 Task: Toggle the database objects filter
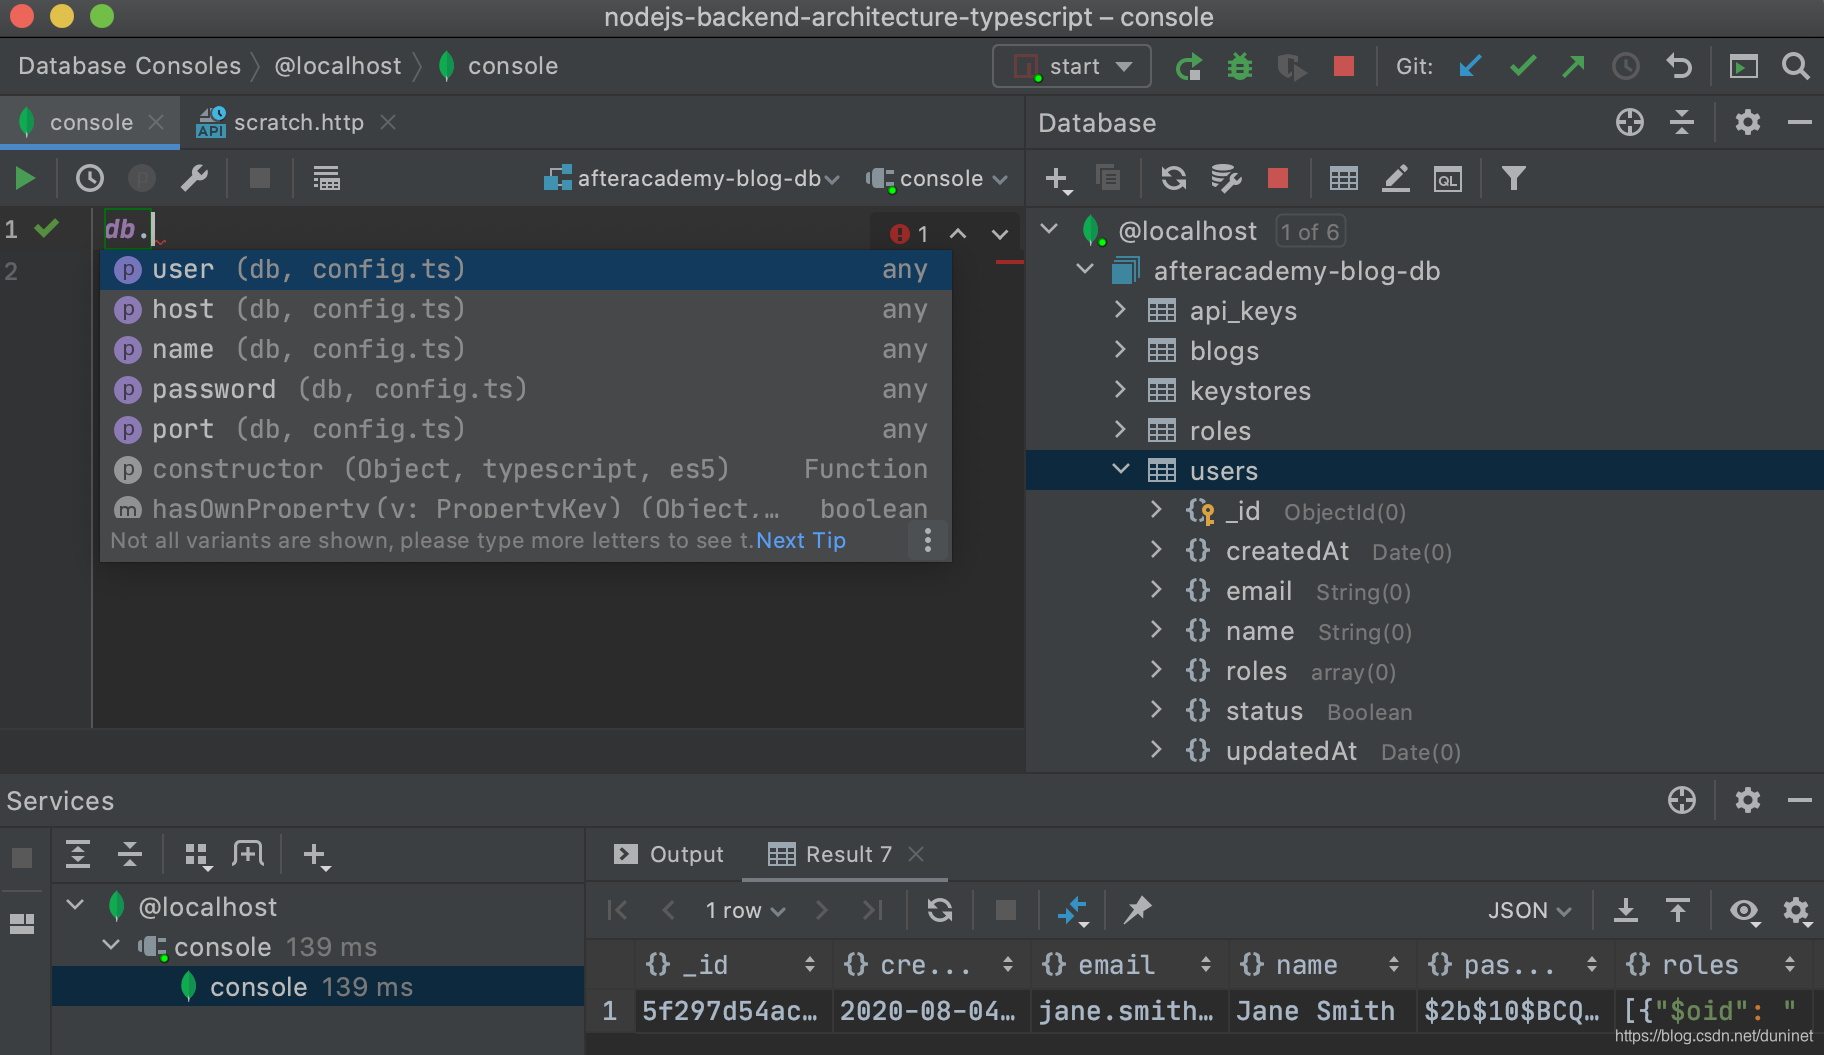pyautogui.click(x=1513, y=178)
